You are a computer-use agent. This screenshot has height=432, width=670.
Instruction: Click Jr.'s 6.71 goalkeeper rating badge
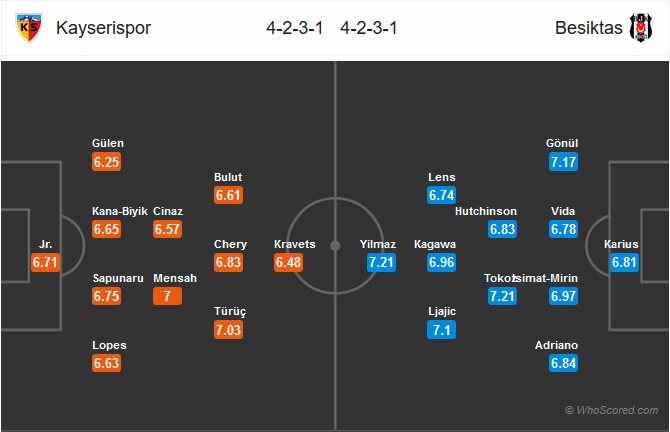[45, 262]
